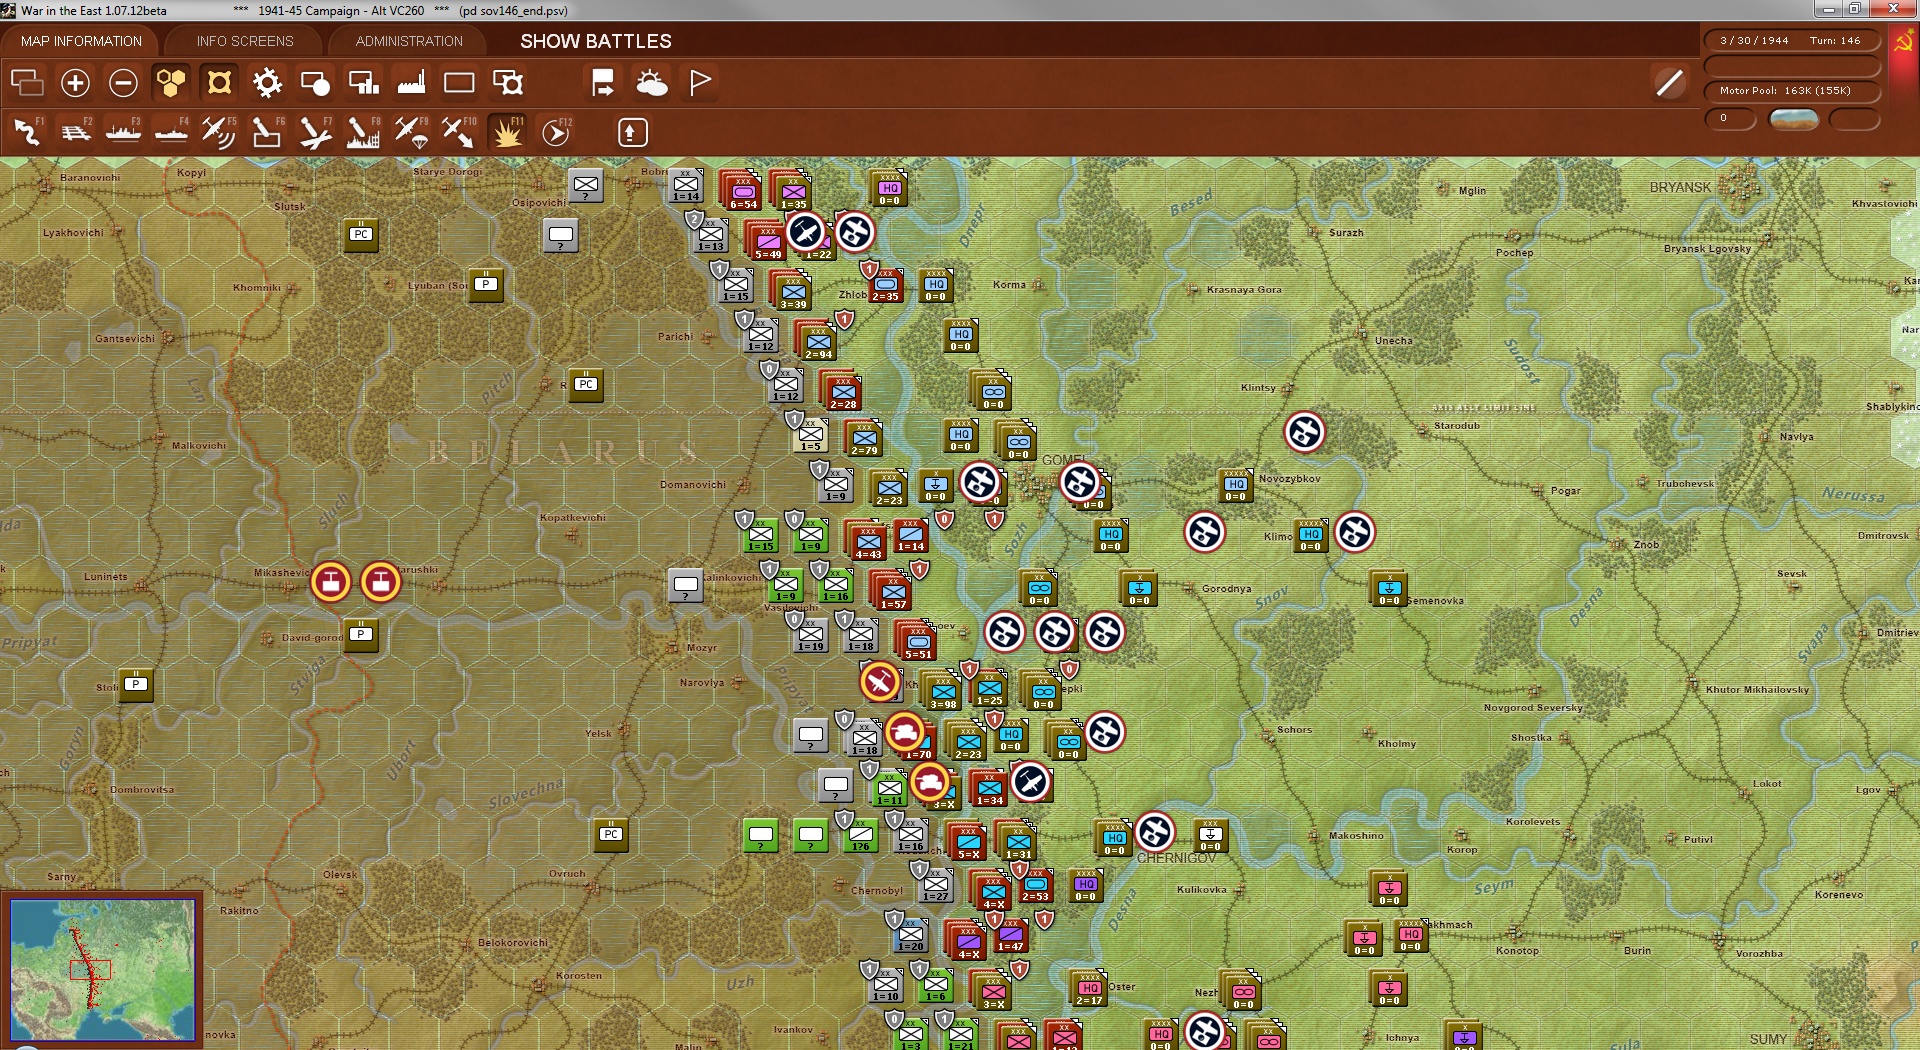Select the F6 bomb unit mode

(x=267, y=132)
